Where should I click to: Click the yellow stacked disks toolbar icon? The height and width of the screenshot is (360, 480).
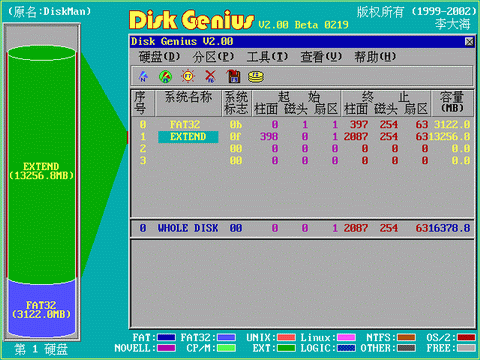click(256, 77)
